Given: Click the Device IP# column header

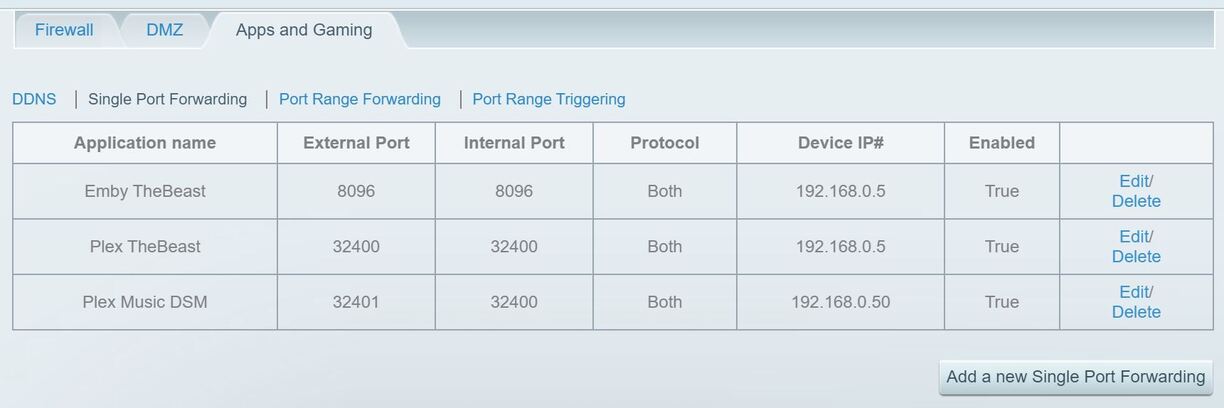Looking at the screenshot, I should 841,143.
